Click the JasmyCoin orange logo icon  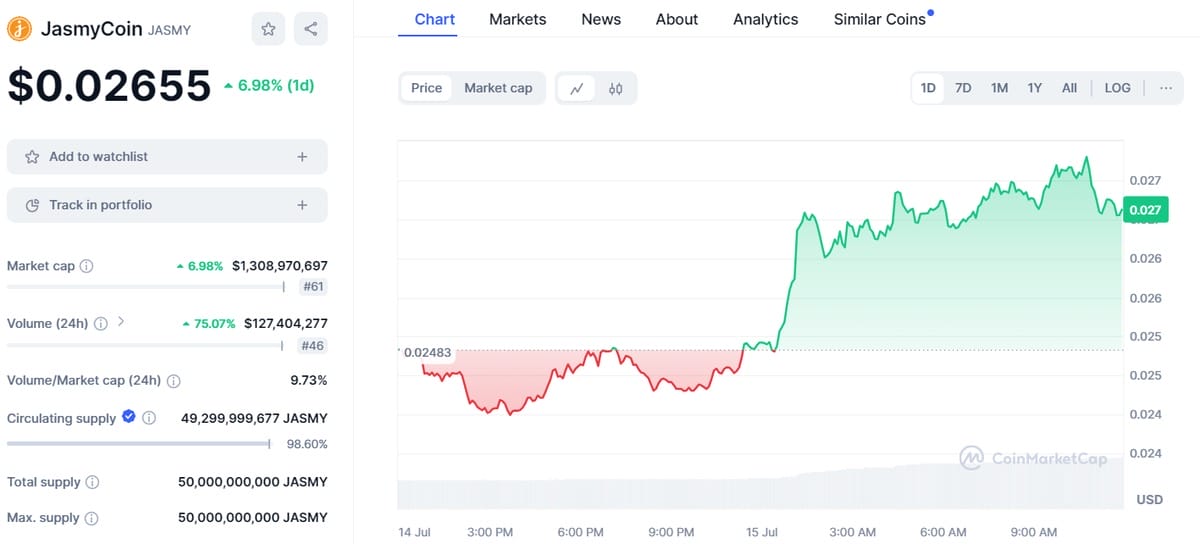point(19,29)
